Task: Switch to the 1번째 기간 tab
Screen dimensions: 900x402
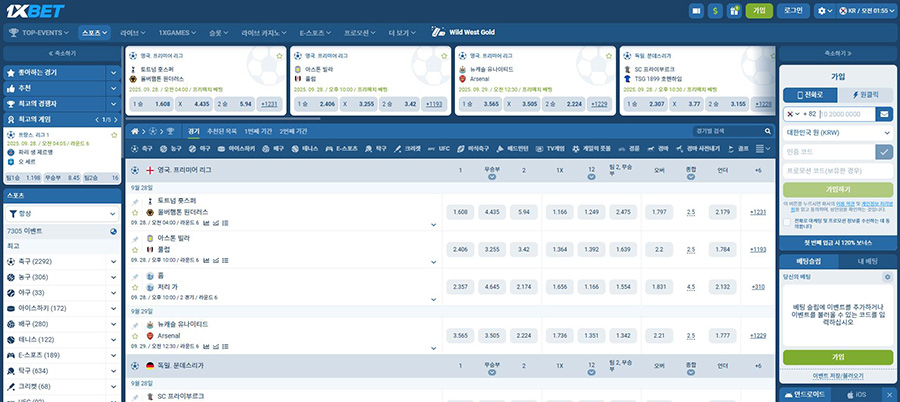Action: pos(258,132)
